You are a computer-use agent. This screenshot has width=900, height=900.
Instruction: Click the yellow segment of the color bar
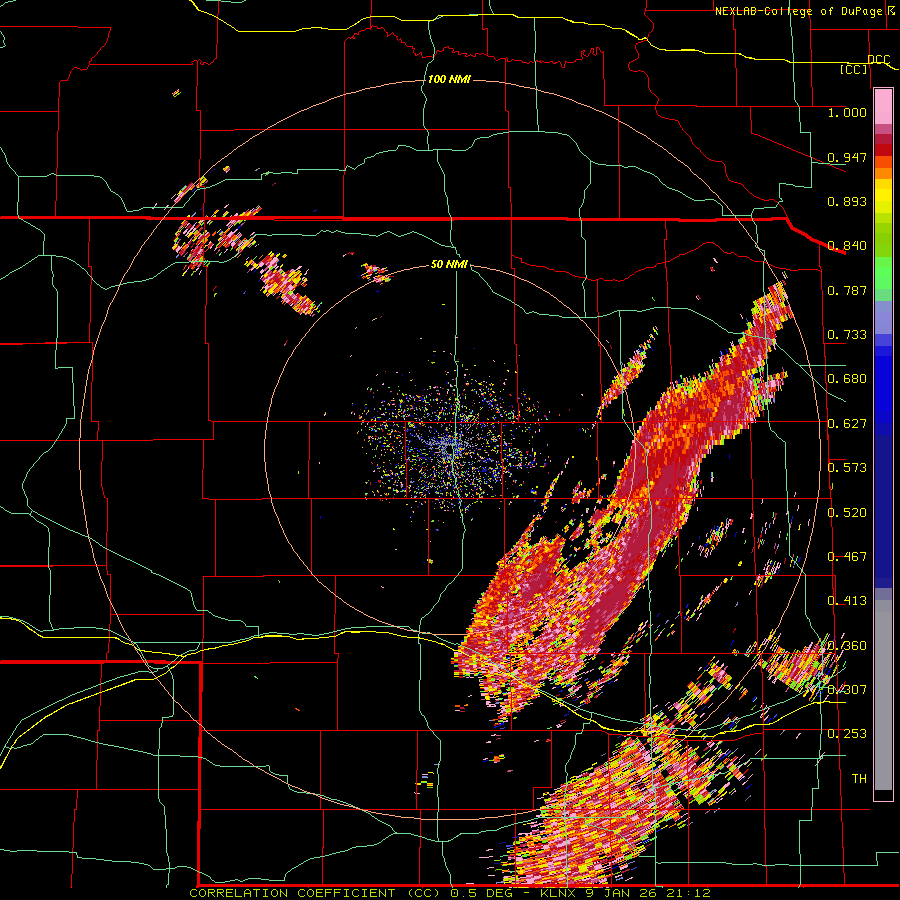pyautogui.click(x=883, y=196)
